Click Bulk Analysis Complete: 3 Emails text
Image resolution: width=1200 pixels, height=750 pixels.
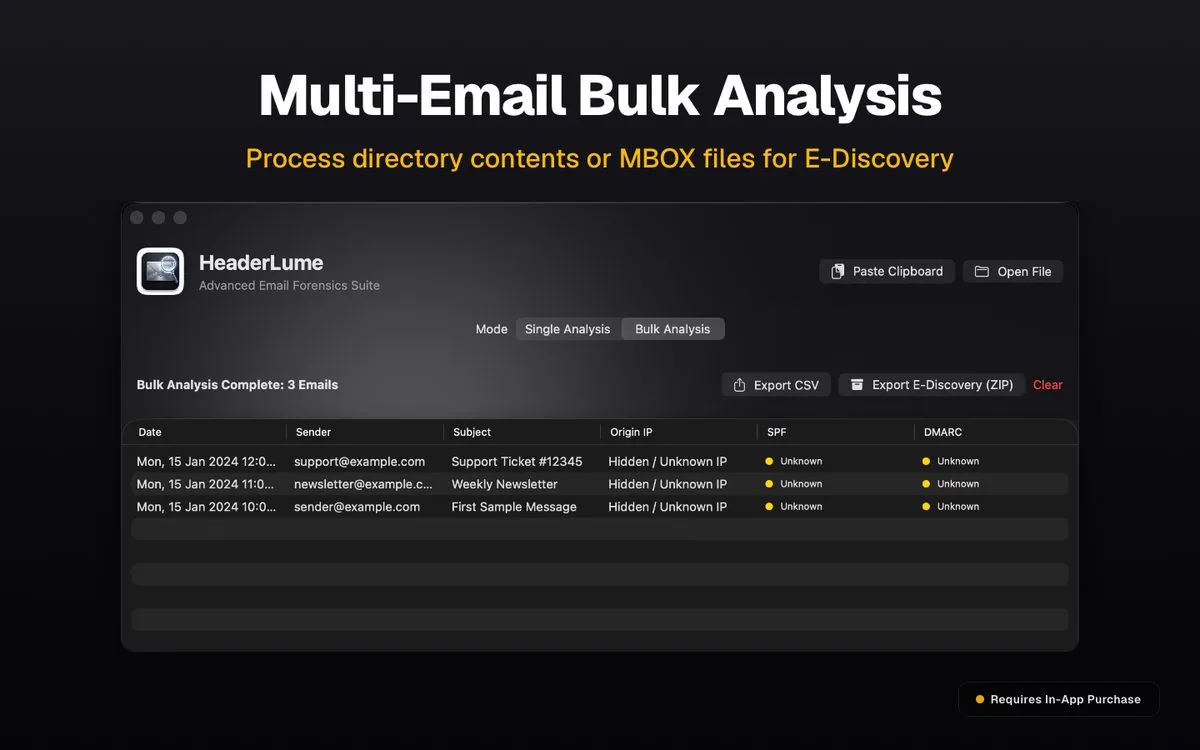(237, 385)
